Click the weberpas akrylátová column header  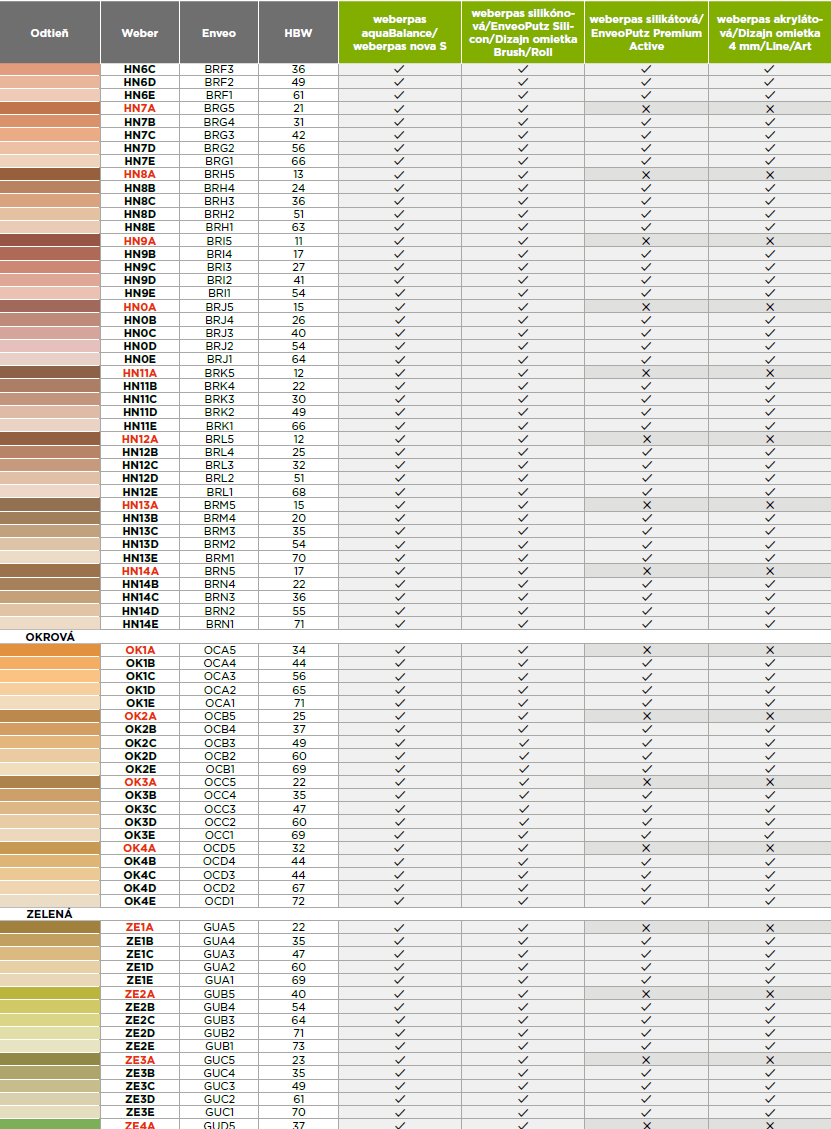coord(770,32)
